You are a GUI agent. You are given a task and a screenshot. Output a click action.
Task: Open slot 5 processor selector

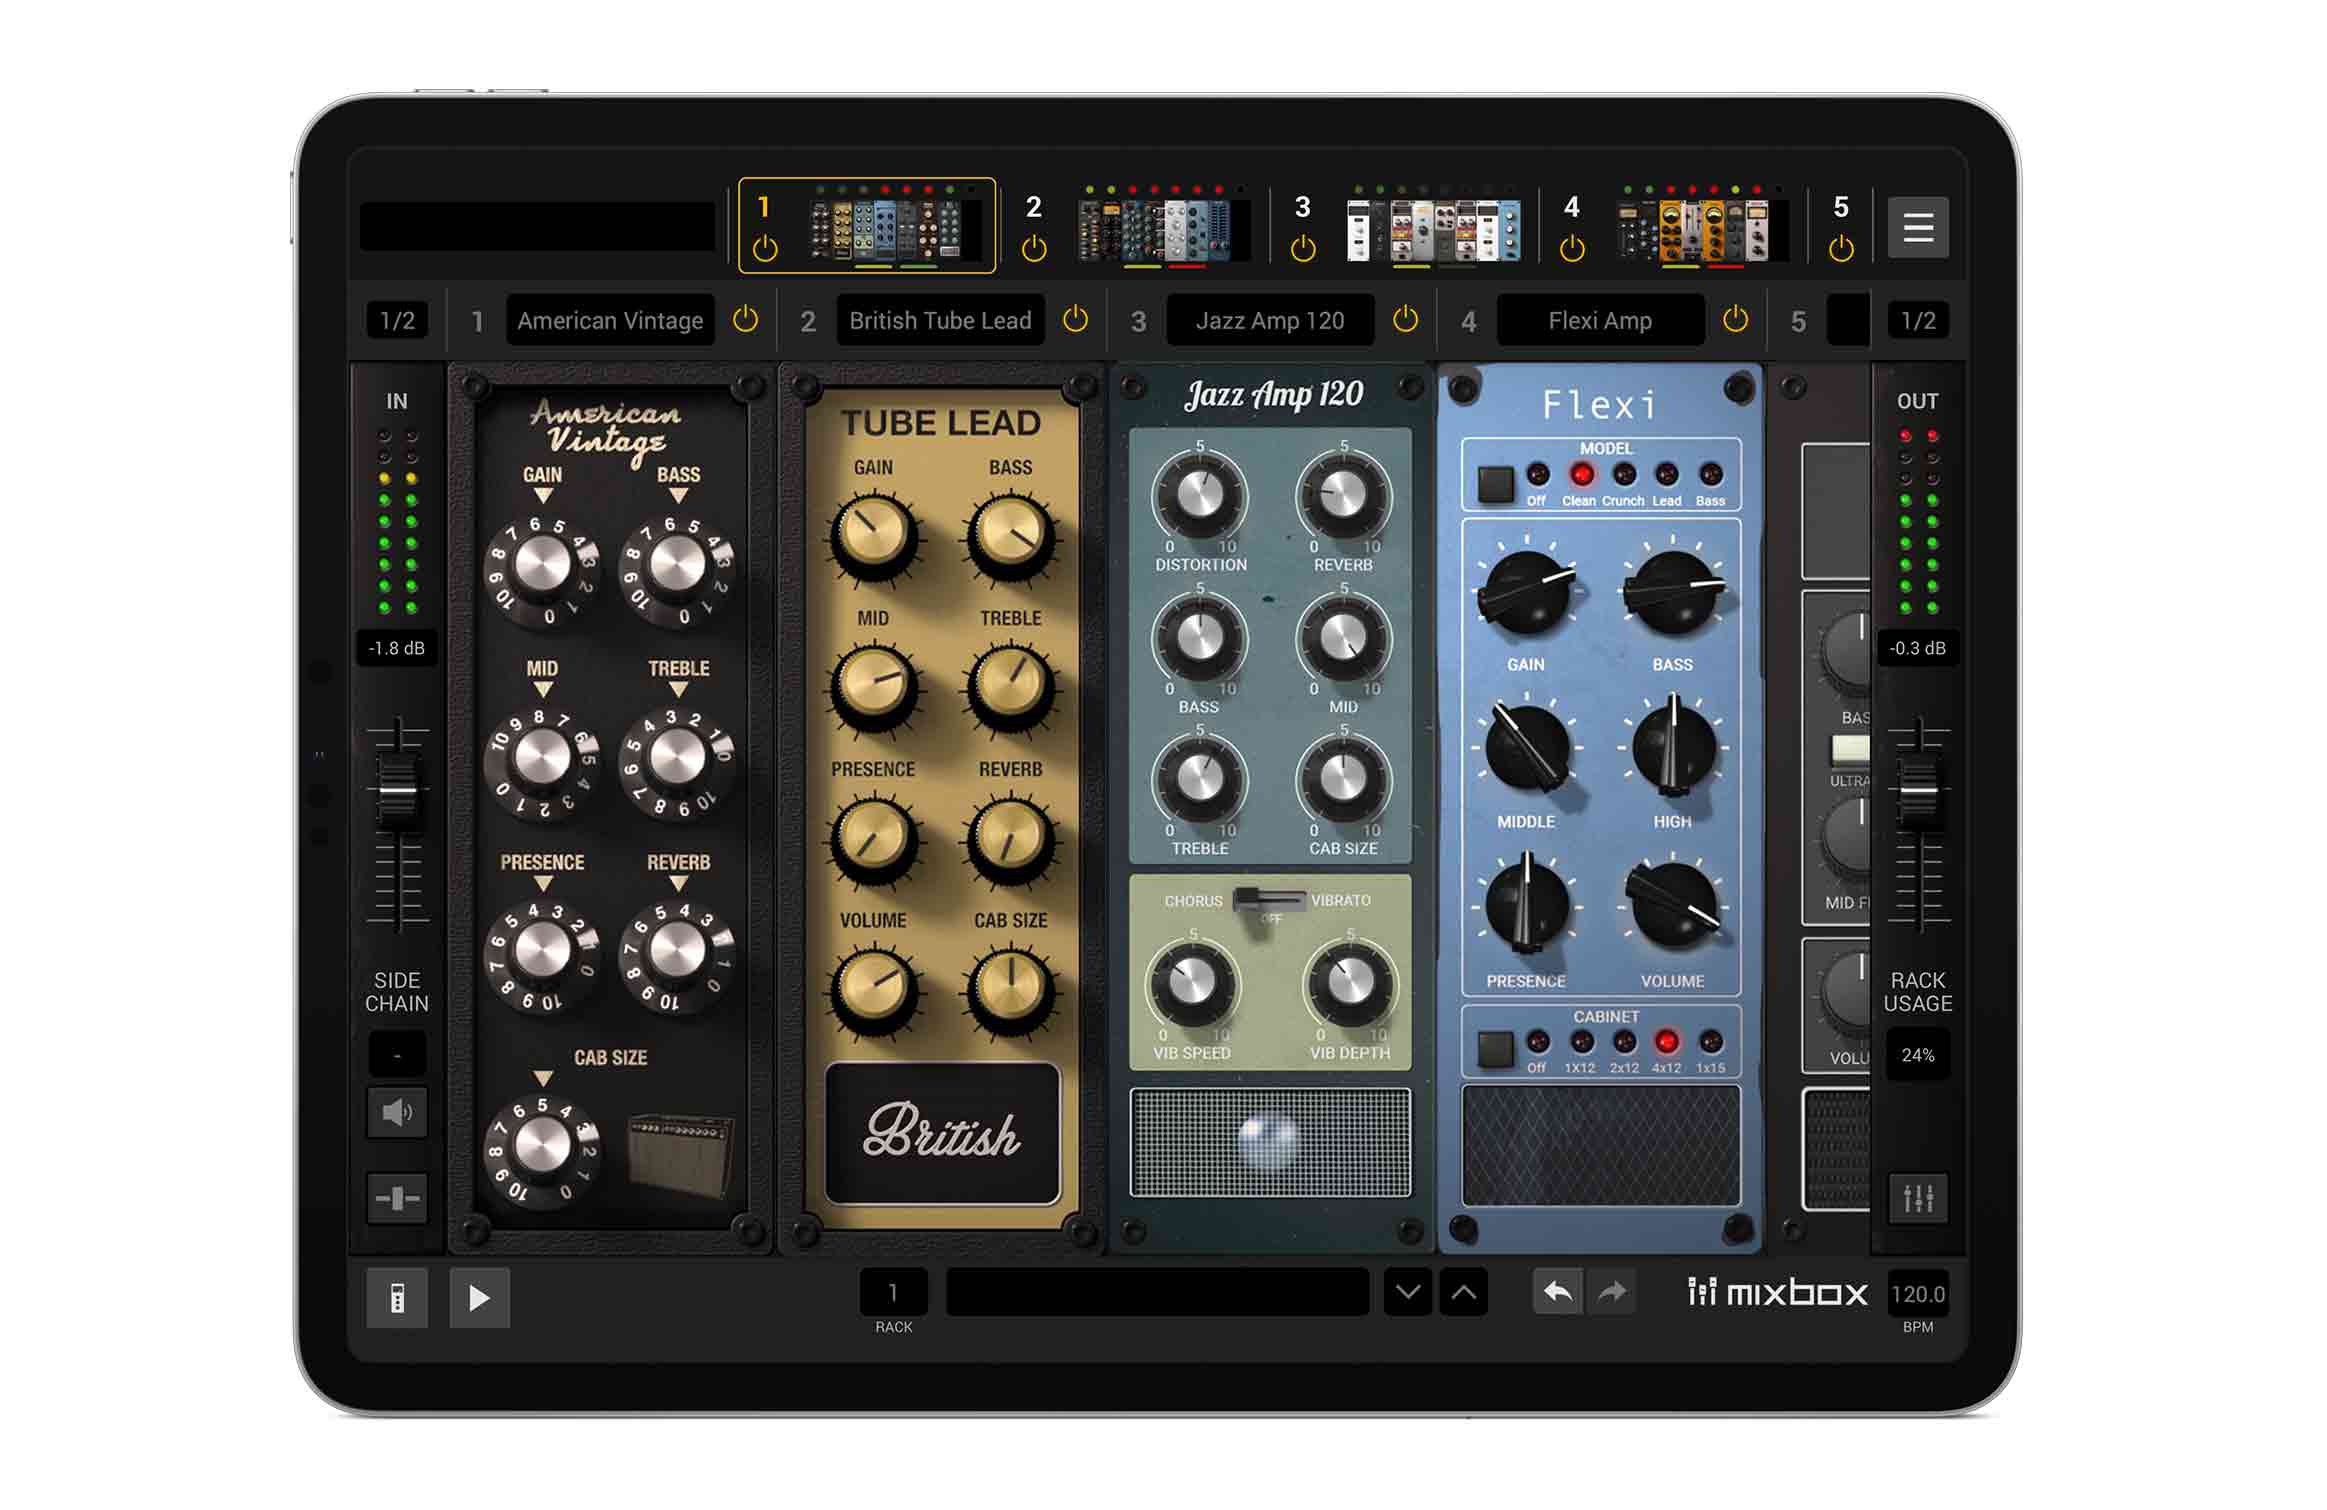(1848, 320)
